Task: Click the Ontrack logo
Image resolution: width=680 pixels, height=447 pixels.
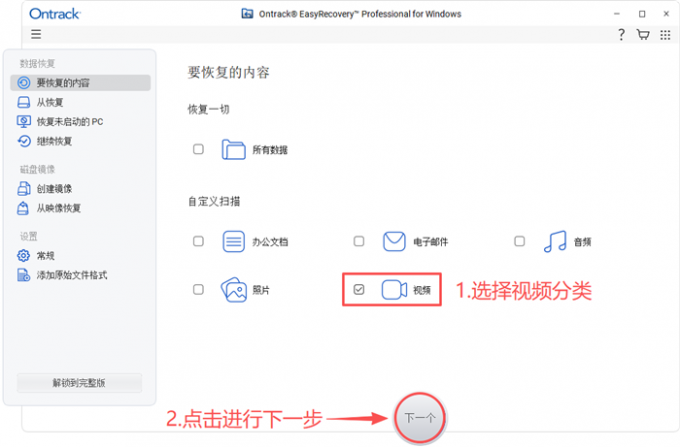Action: pos(55,14)
